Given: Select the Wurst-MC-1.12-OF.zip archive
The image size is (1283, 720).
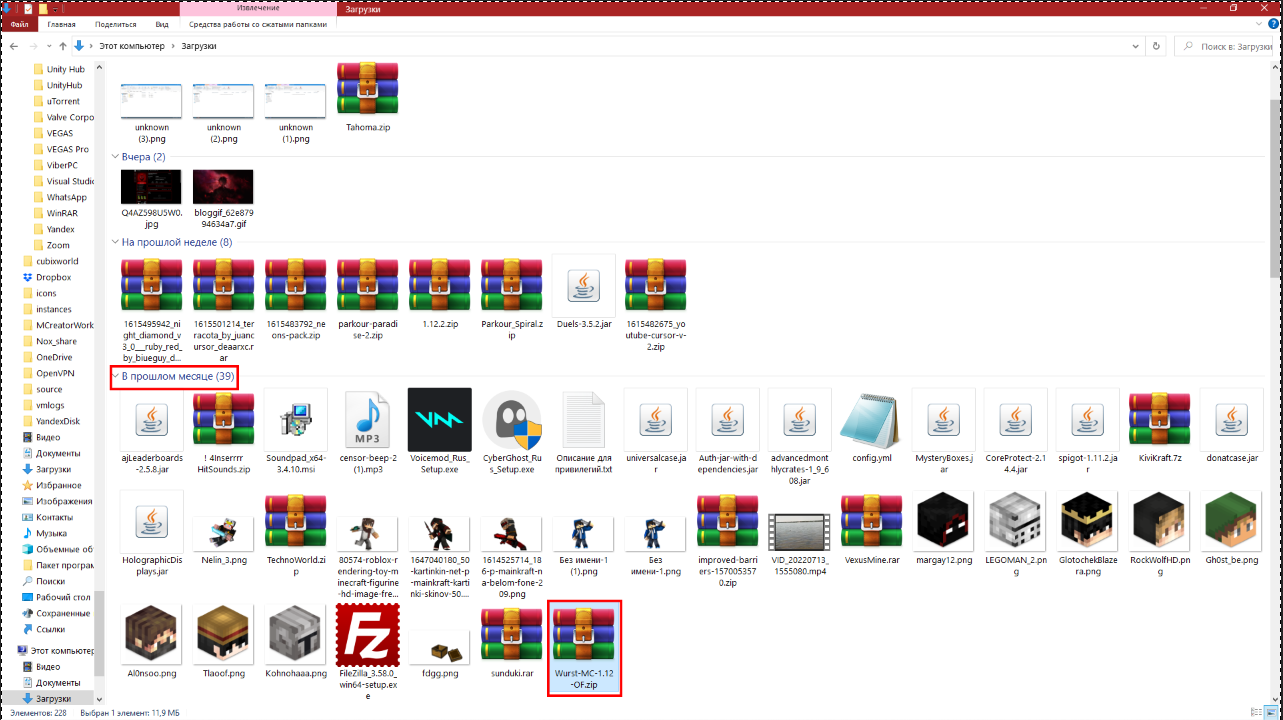Looking at the screenshot, I should click(585, 649).
